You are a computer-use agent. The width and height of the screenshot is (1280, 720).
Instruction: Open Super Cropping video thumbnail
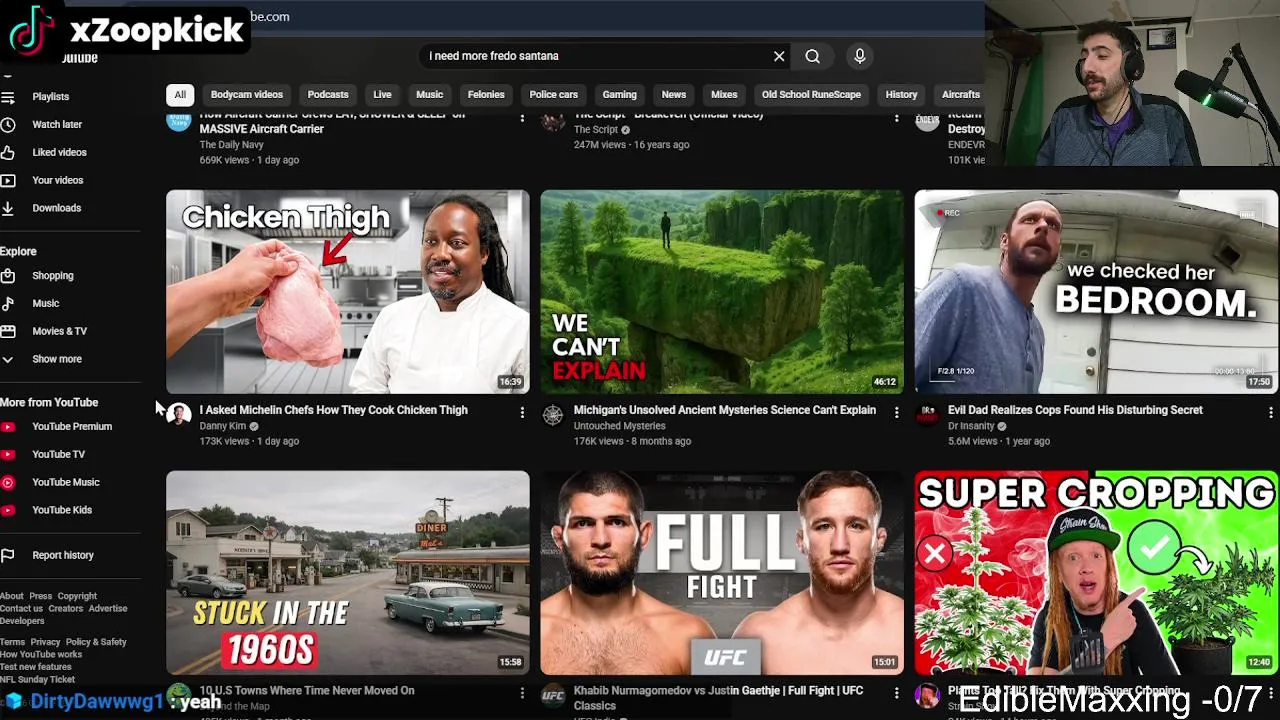[x=1096, y=573]
